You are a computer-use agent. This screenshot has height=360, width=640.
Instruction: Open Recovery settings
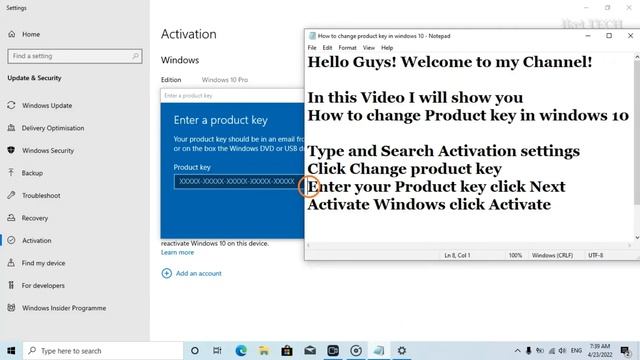35,218
